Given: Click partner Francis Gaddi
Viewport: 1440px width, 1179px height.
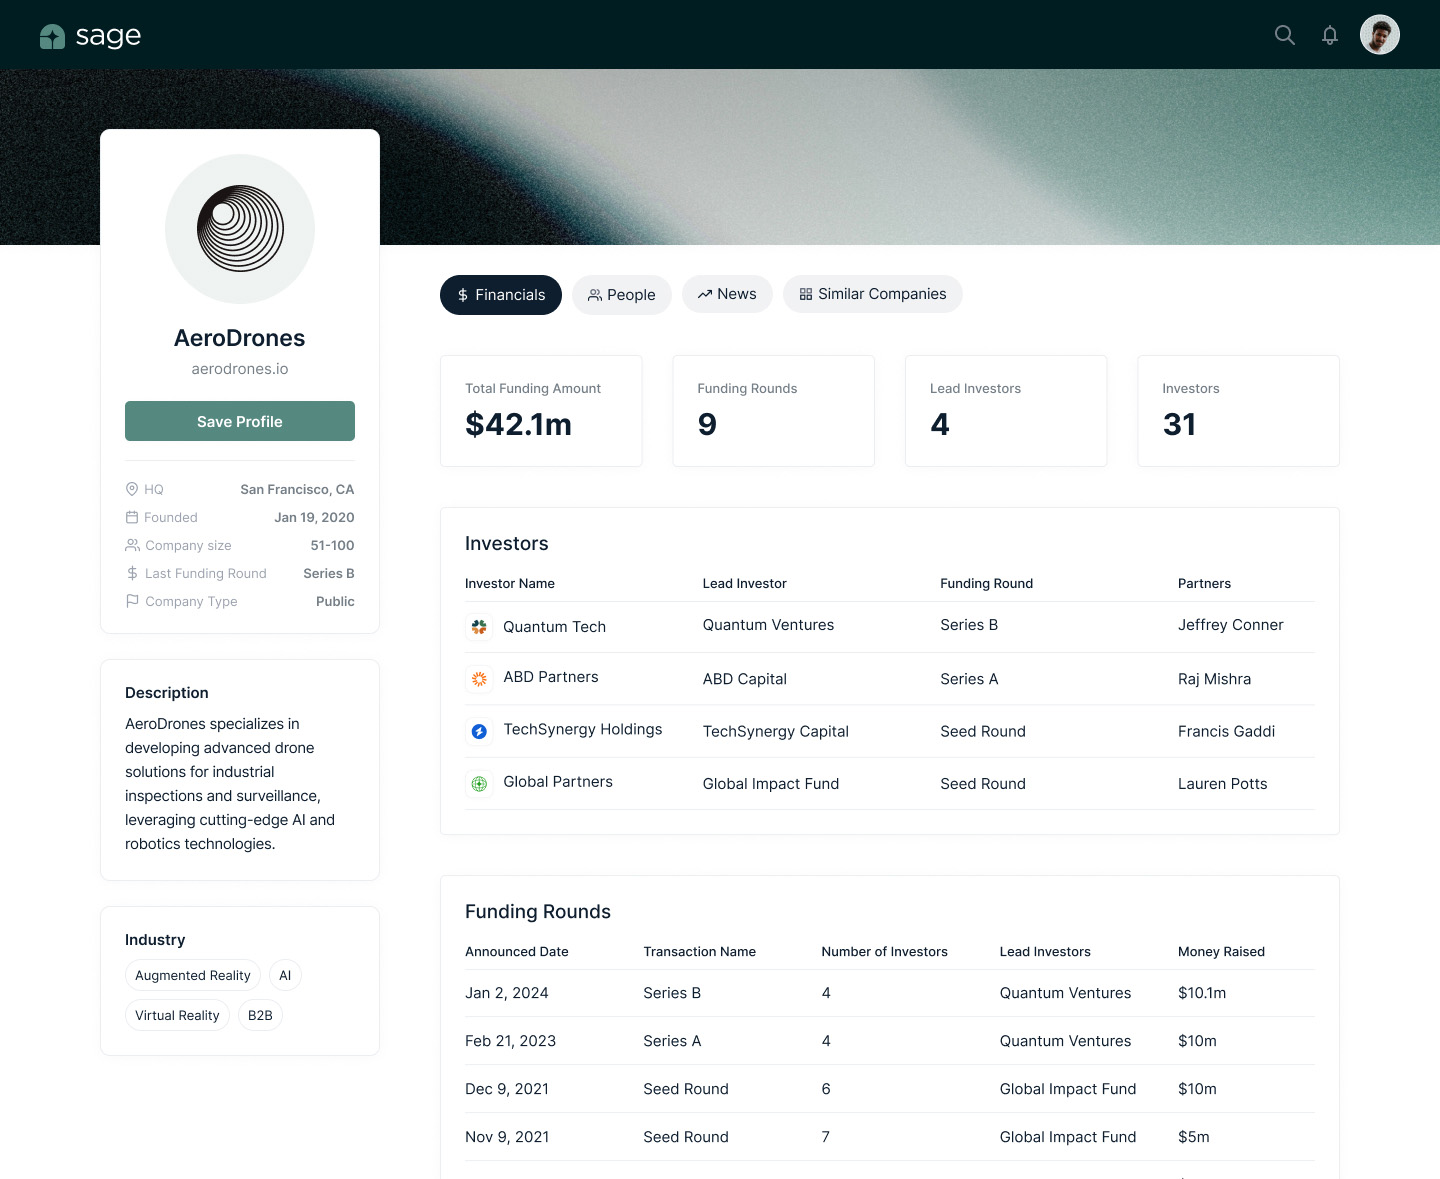Looking at the screenshot, I should (1227, 731).
